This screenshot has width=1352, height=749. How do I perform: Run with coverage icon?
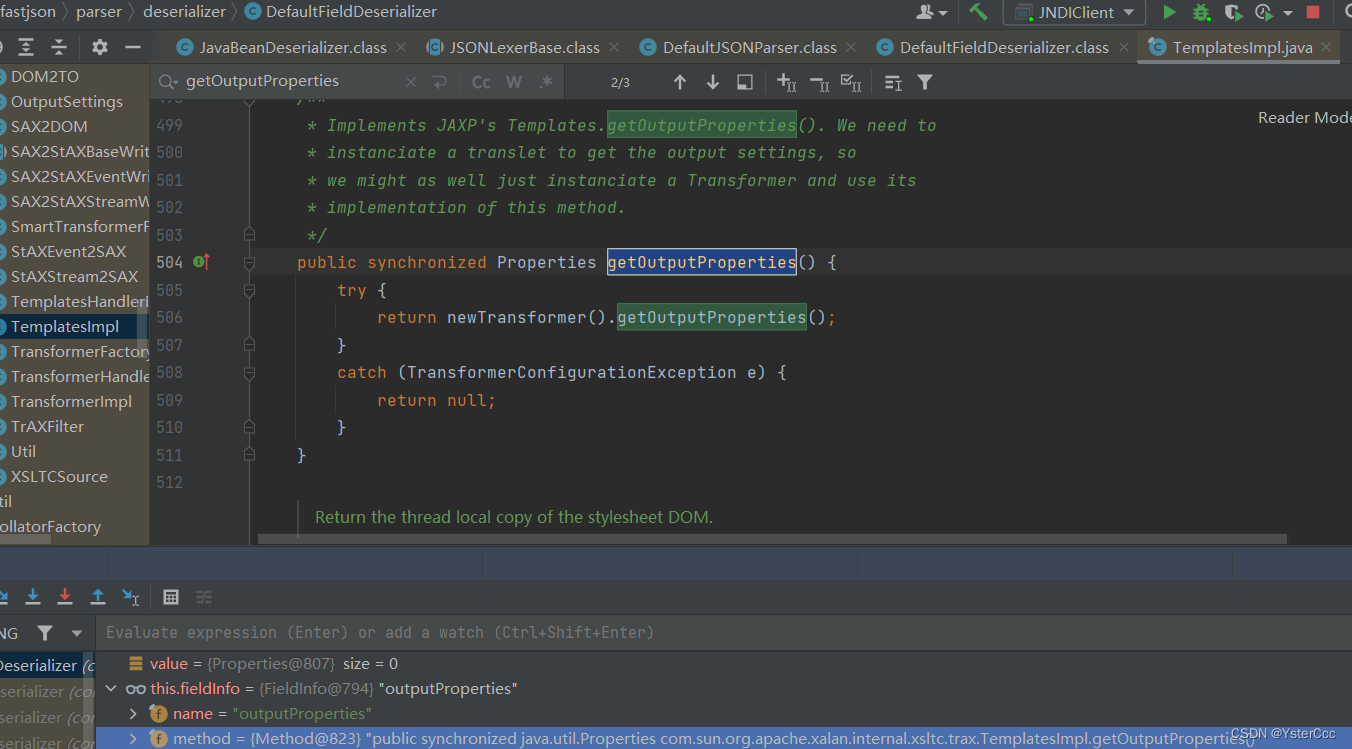coord(1234,13)
